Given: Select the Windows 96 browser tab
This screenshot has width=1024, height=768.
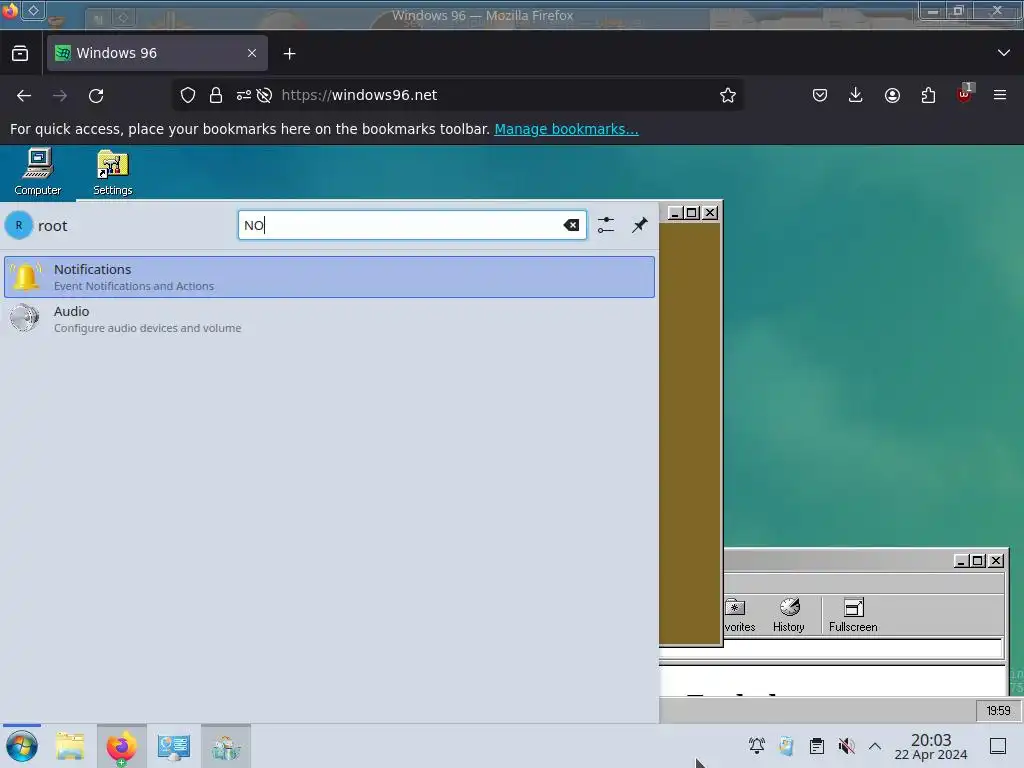Looking at the screenshot, I should pyautogui.click(x=157, y=53).
